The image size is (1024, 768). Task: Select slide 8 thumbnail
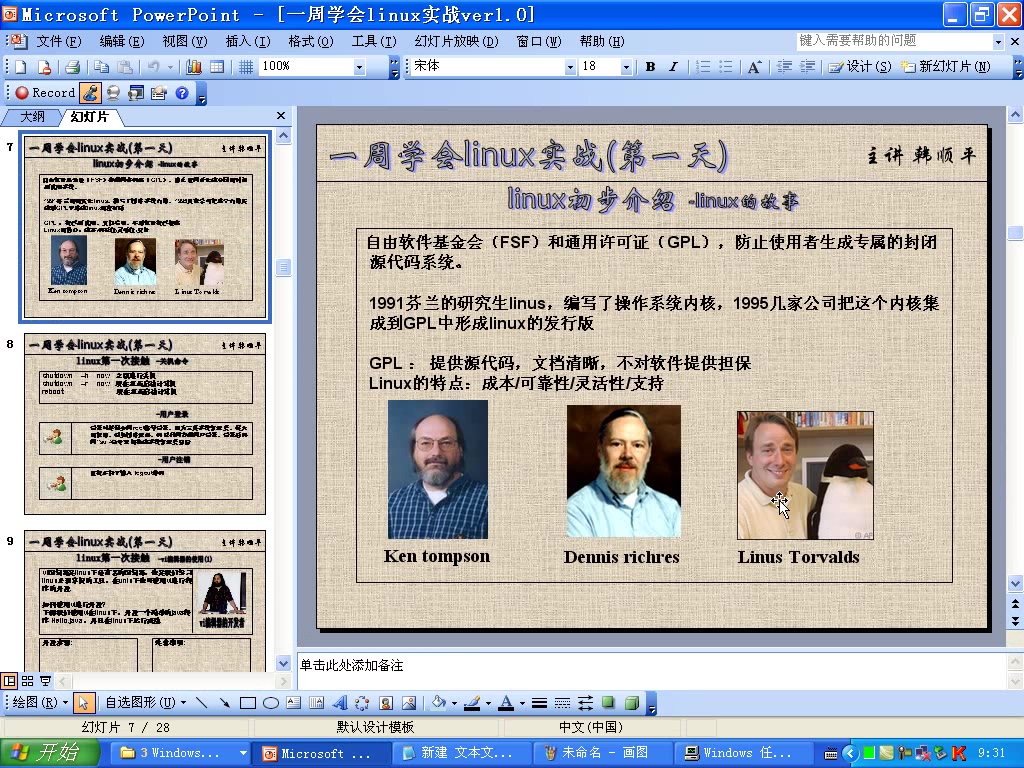(x=145, y=424)
